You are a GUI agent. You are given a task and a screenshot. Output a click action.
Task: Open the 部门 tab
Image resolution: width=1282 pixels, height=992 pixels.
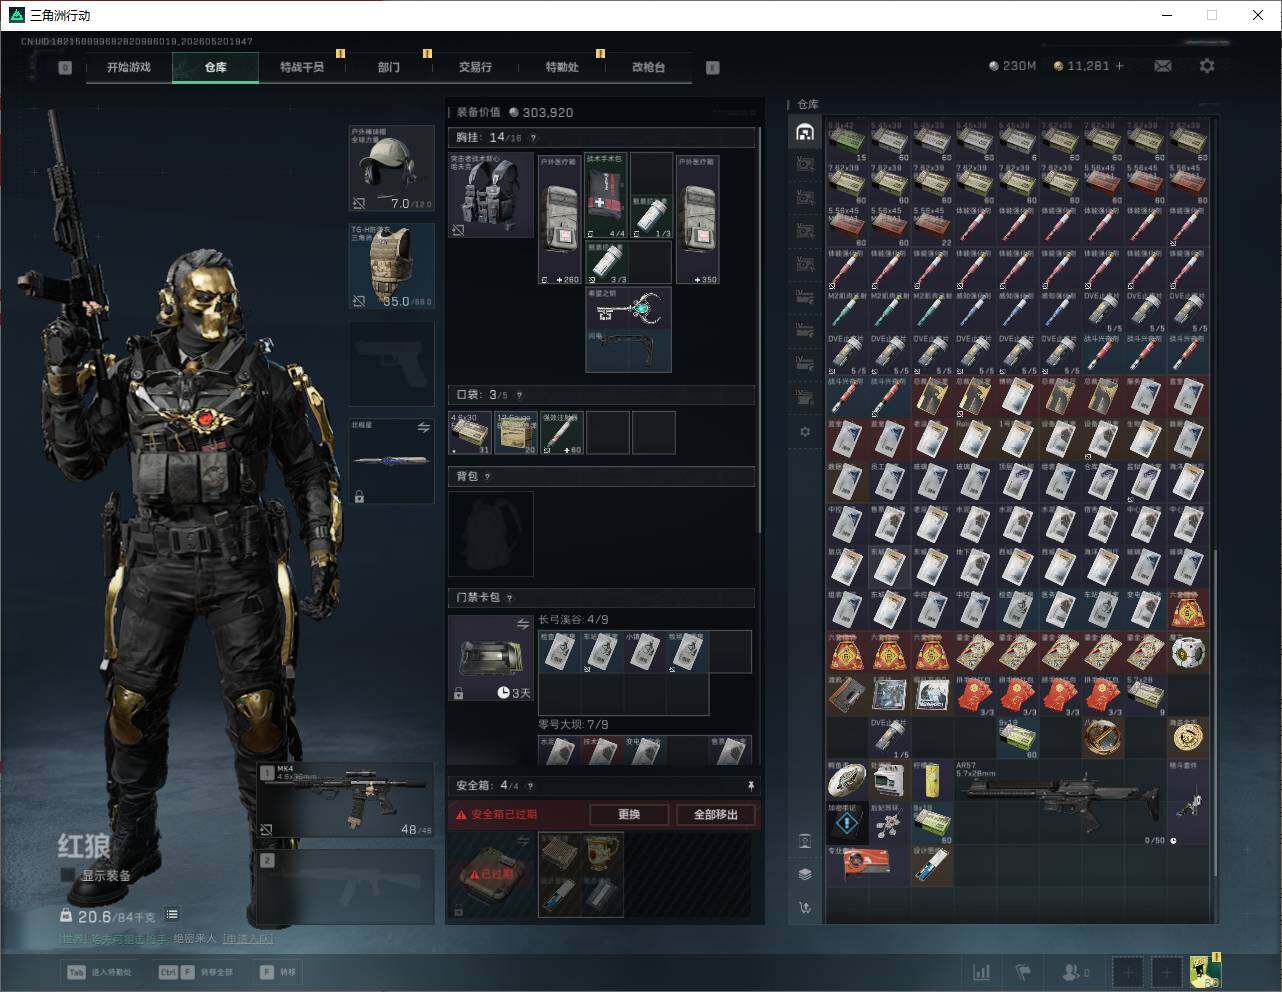pyautogui.click(x=388, y=67)
